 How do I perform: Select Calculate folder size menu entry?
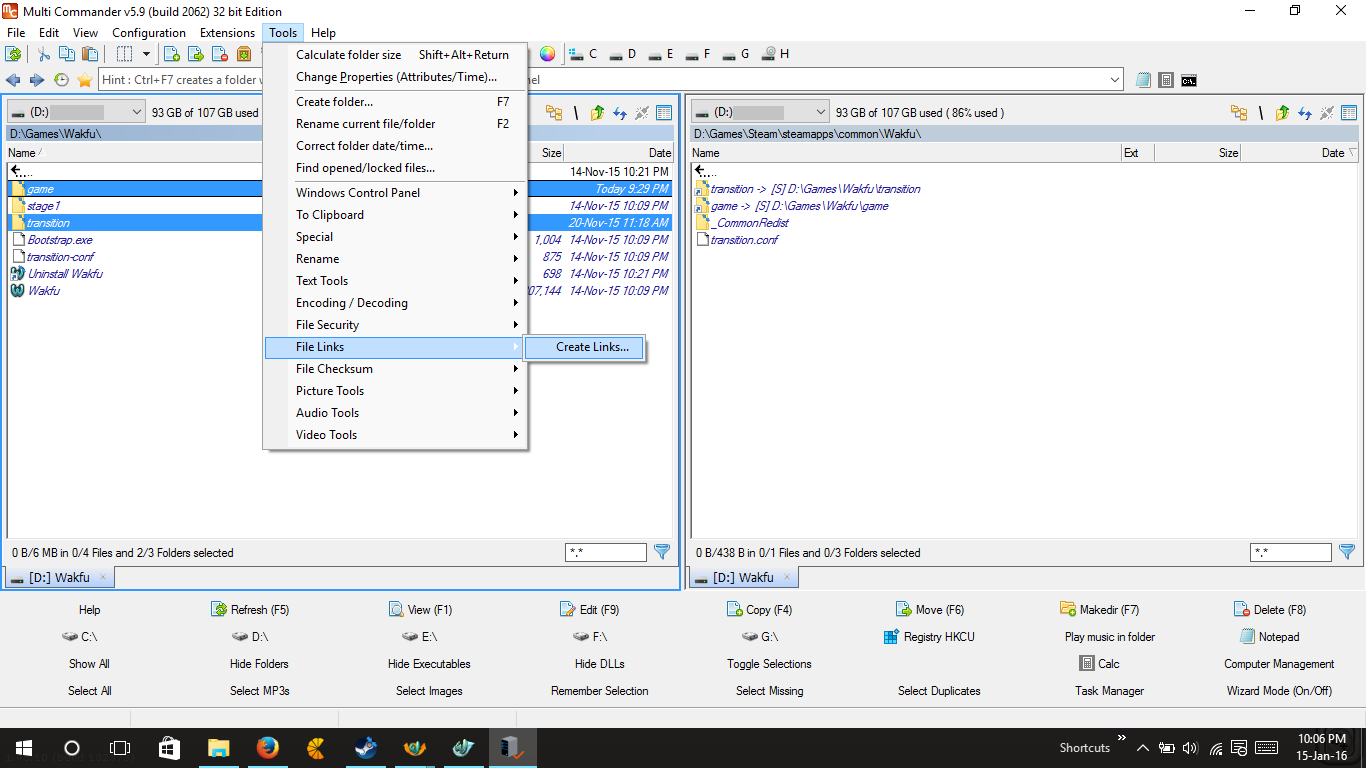(x=395, y=55)
